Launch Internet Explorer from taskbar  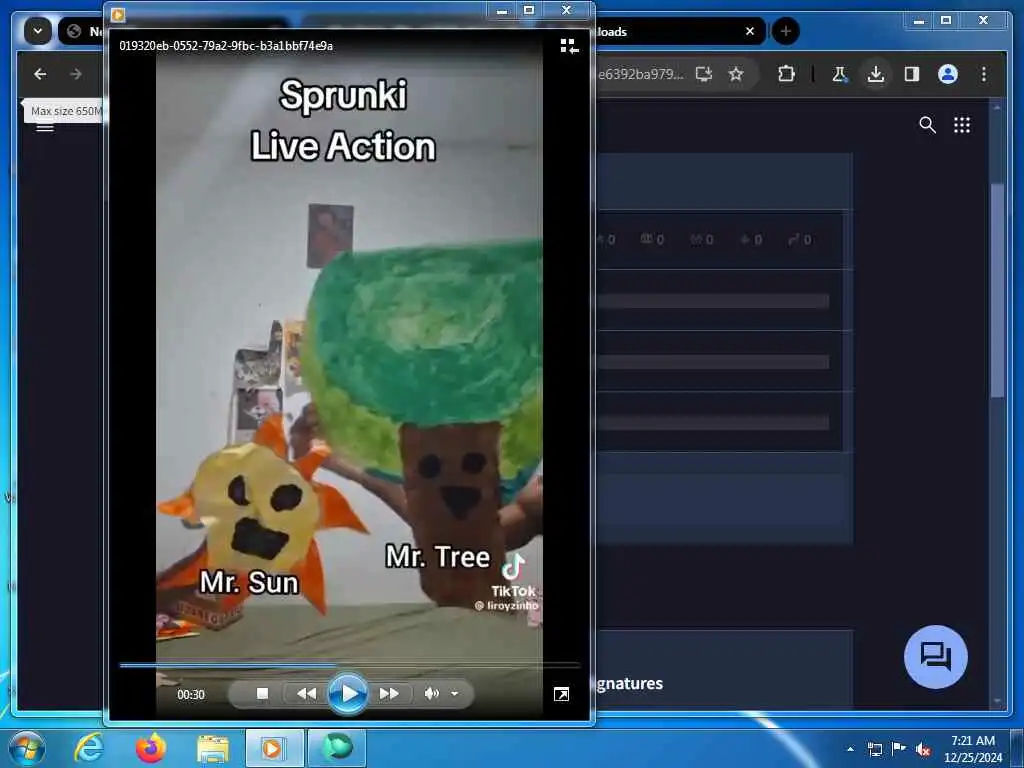click(89, 748)
